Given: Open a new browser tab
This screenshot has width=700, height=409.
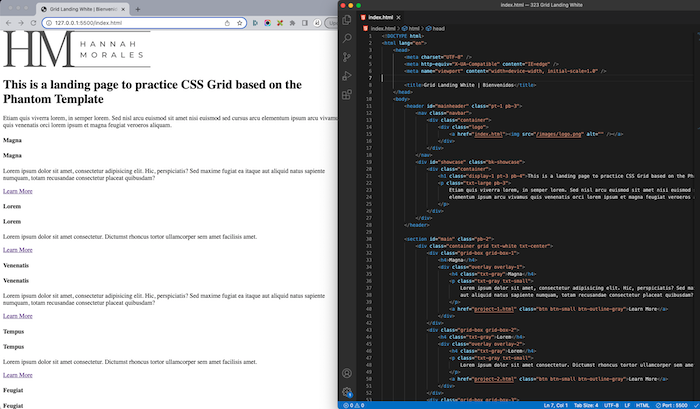Looking at the screenshot, I should point(138,9).
